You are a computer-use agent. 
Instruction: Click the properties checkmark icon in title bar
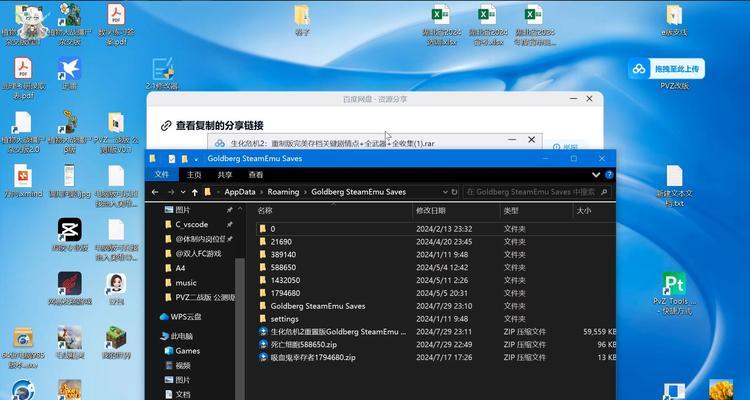click(x=172, y=159)
